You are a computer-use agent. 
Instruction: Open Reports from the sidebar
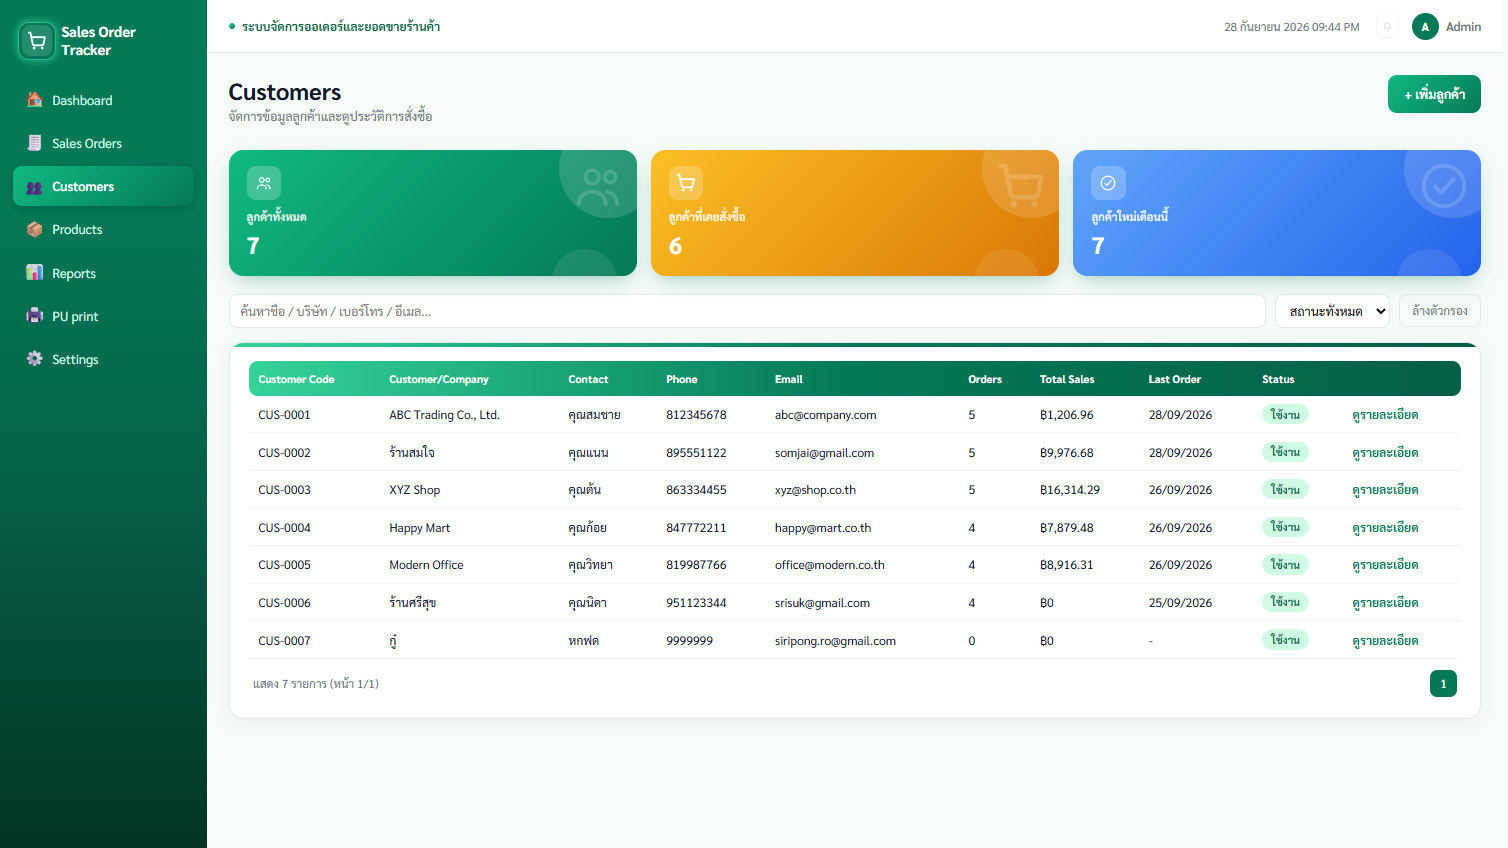(x=103, y=273)
